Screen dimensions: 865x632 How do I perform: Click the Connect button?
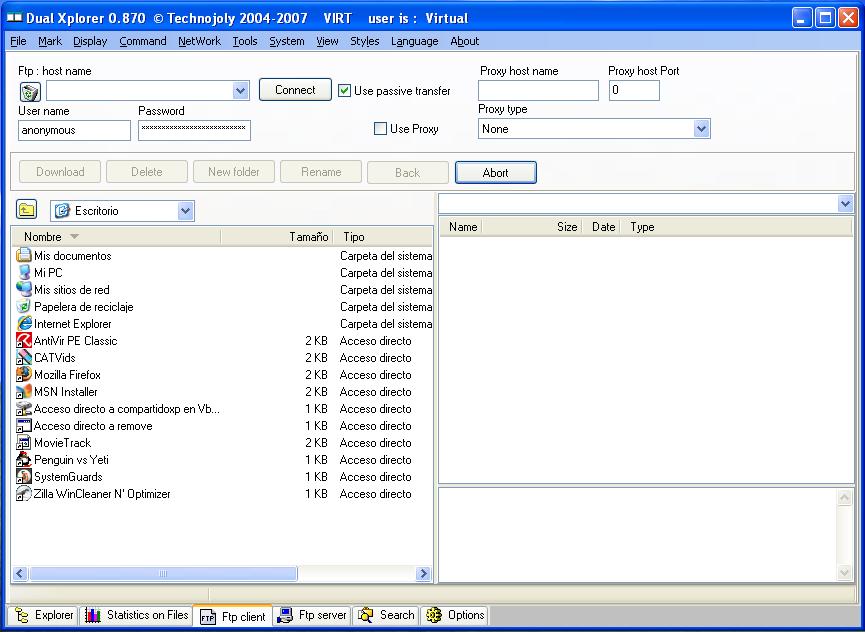click(295, 90)
